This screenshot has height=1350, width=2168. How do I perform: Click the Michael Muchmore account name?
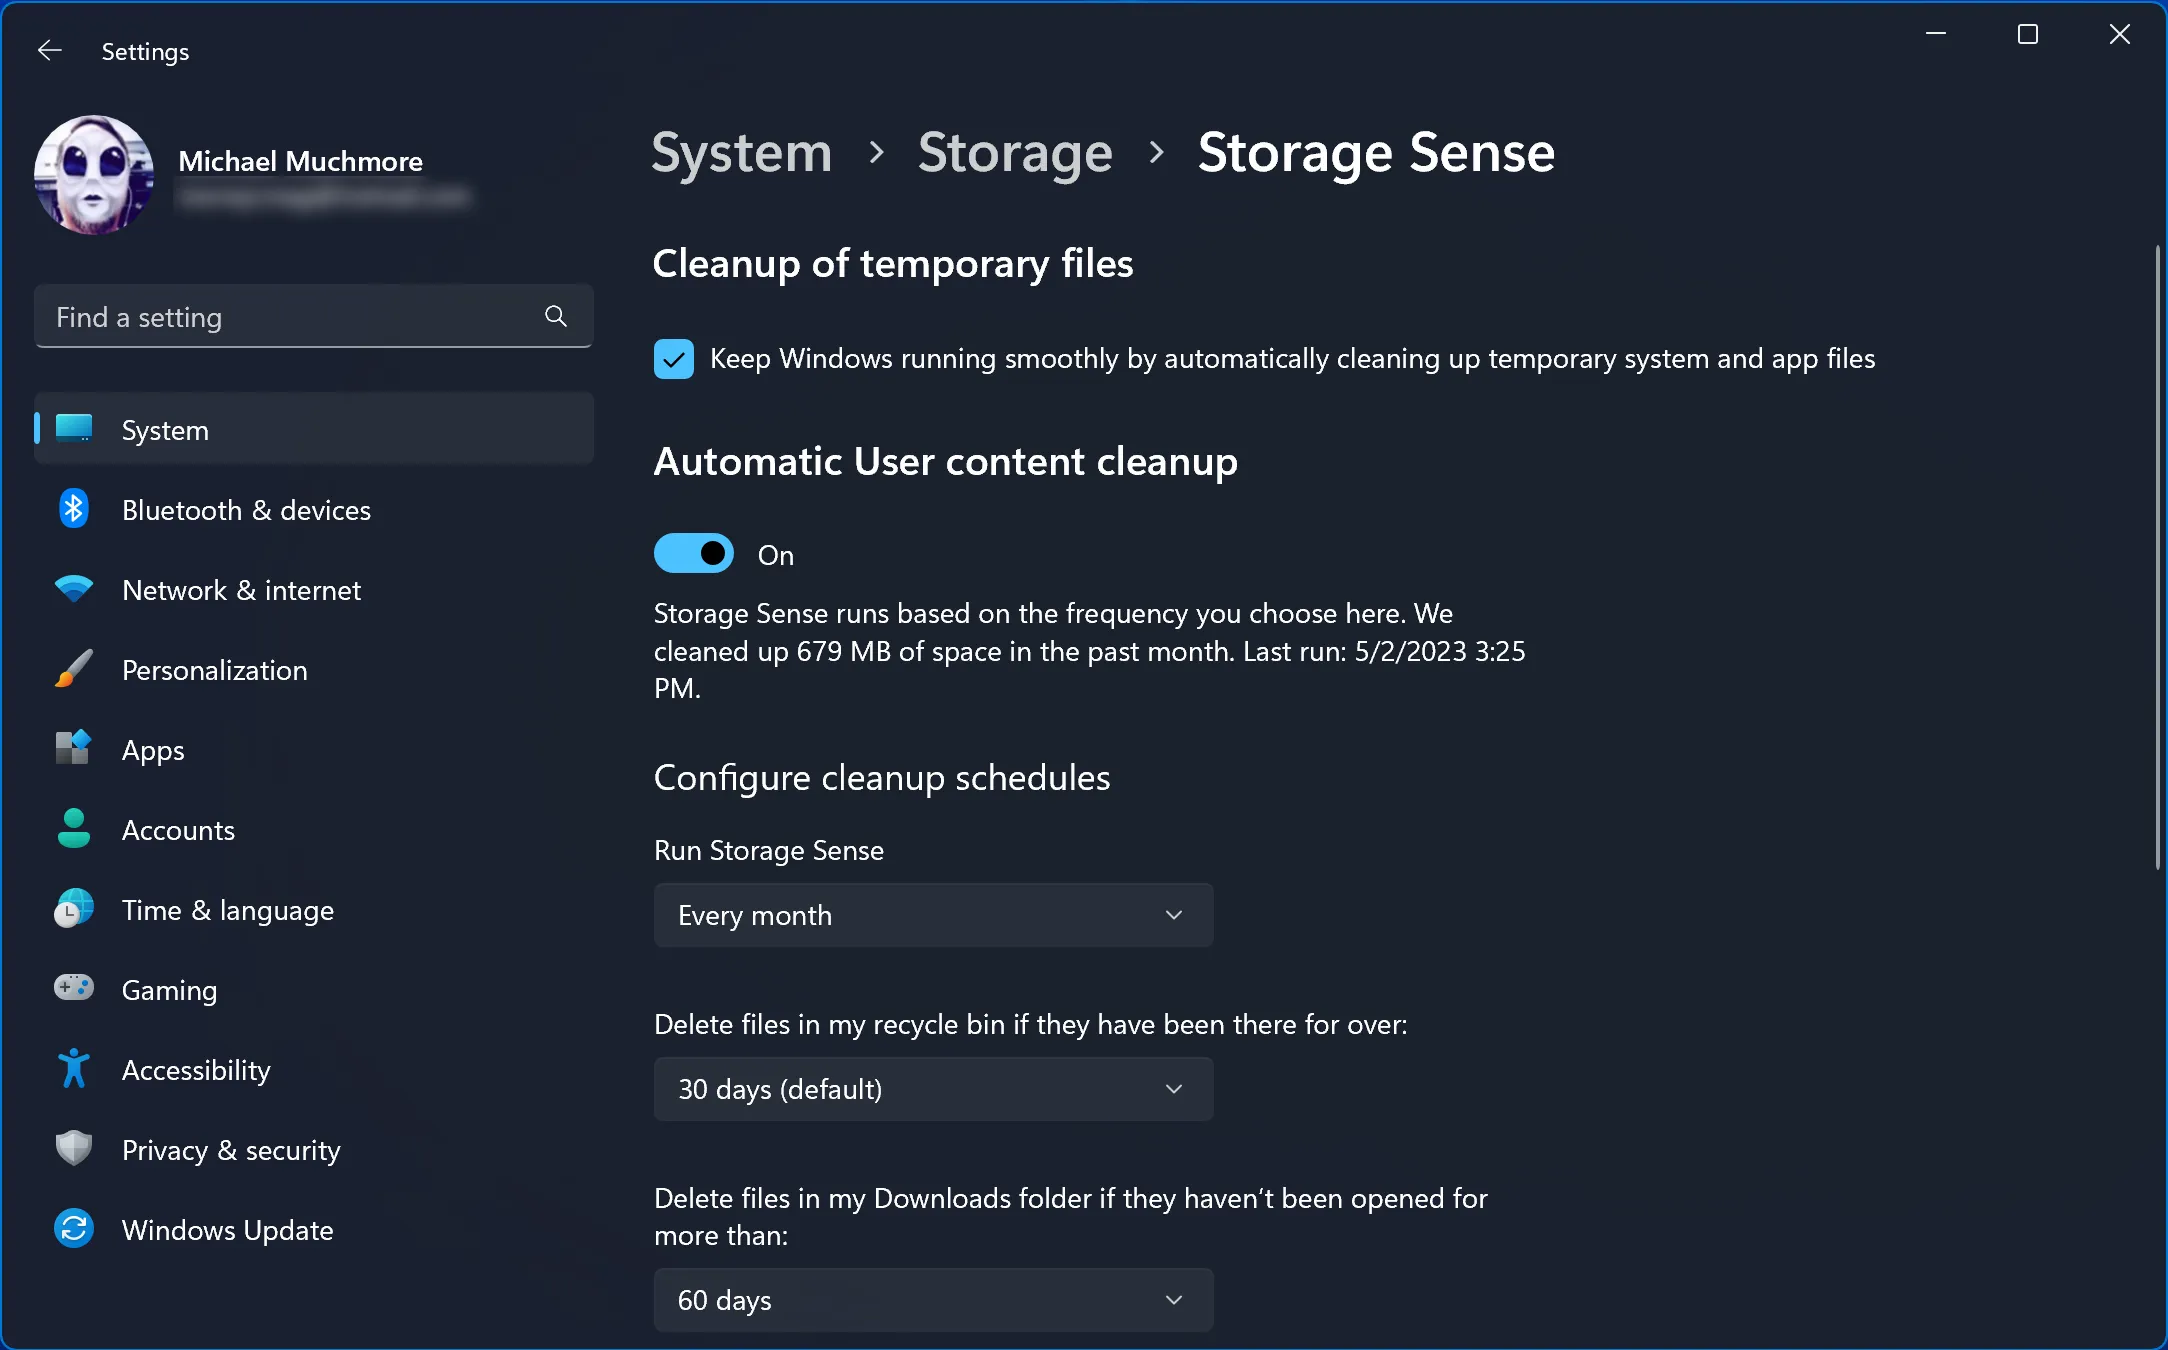[300, 161]
